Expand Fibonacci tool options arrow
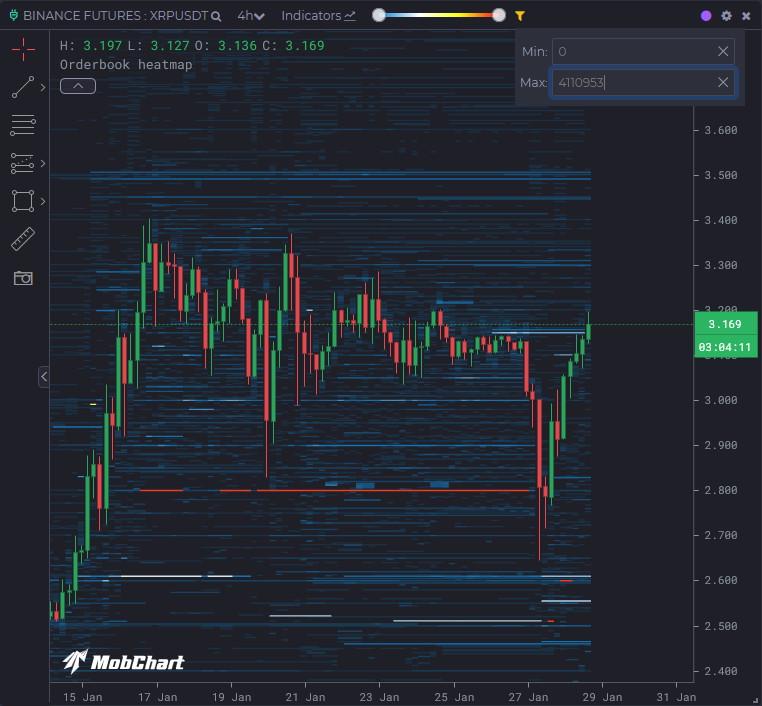Screen dimensions: 762x706 43,163
